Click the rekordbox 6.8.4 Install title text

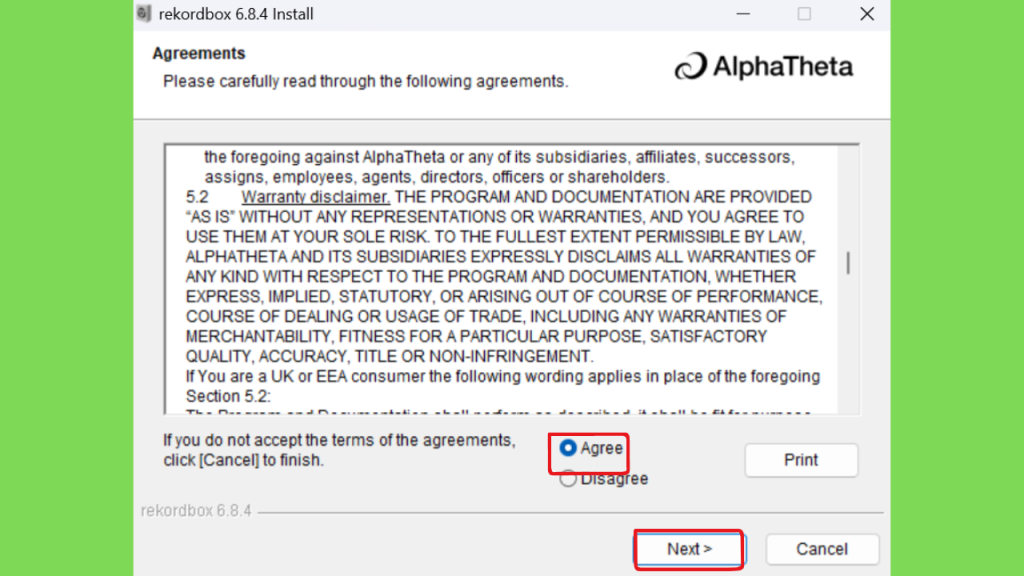click(236, 14)
